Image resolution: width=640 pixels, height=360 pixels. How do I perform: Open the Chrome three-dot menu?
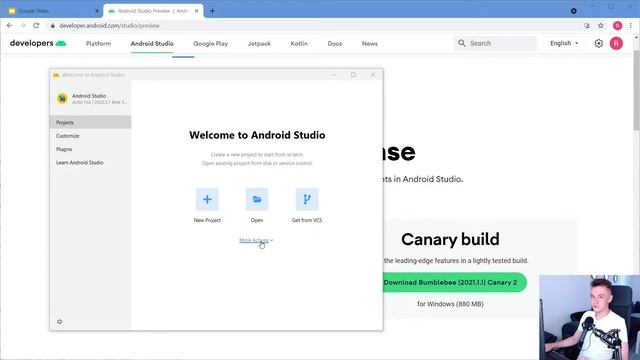coord(631,25)
